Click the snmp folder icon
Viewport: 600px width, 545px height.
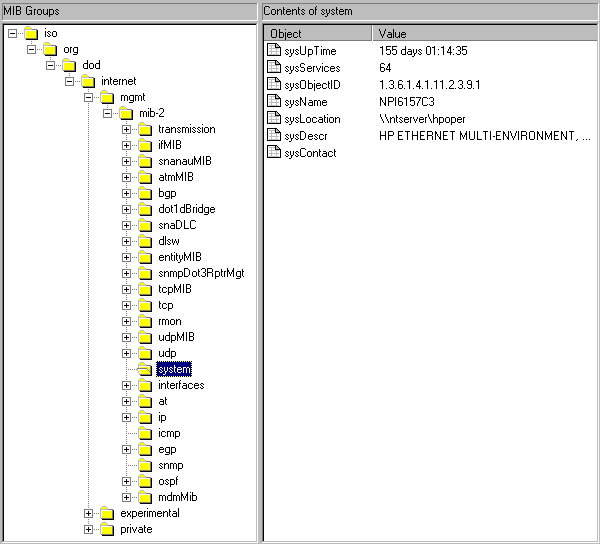click(x=145, y=466)
